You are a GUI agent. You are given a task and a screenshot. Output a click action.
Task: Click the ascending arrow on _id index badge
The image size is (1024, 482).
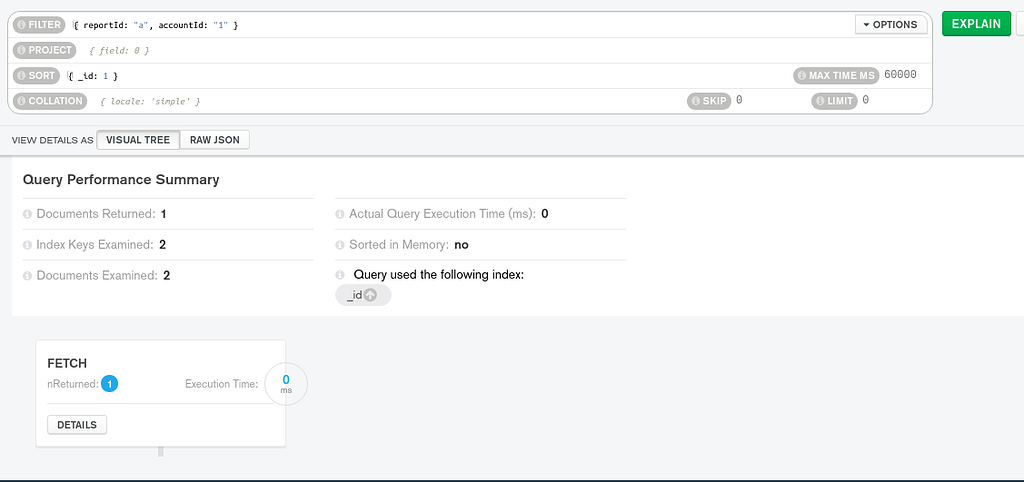370,295
